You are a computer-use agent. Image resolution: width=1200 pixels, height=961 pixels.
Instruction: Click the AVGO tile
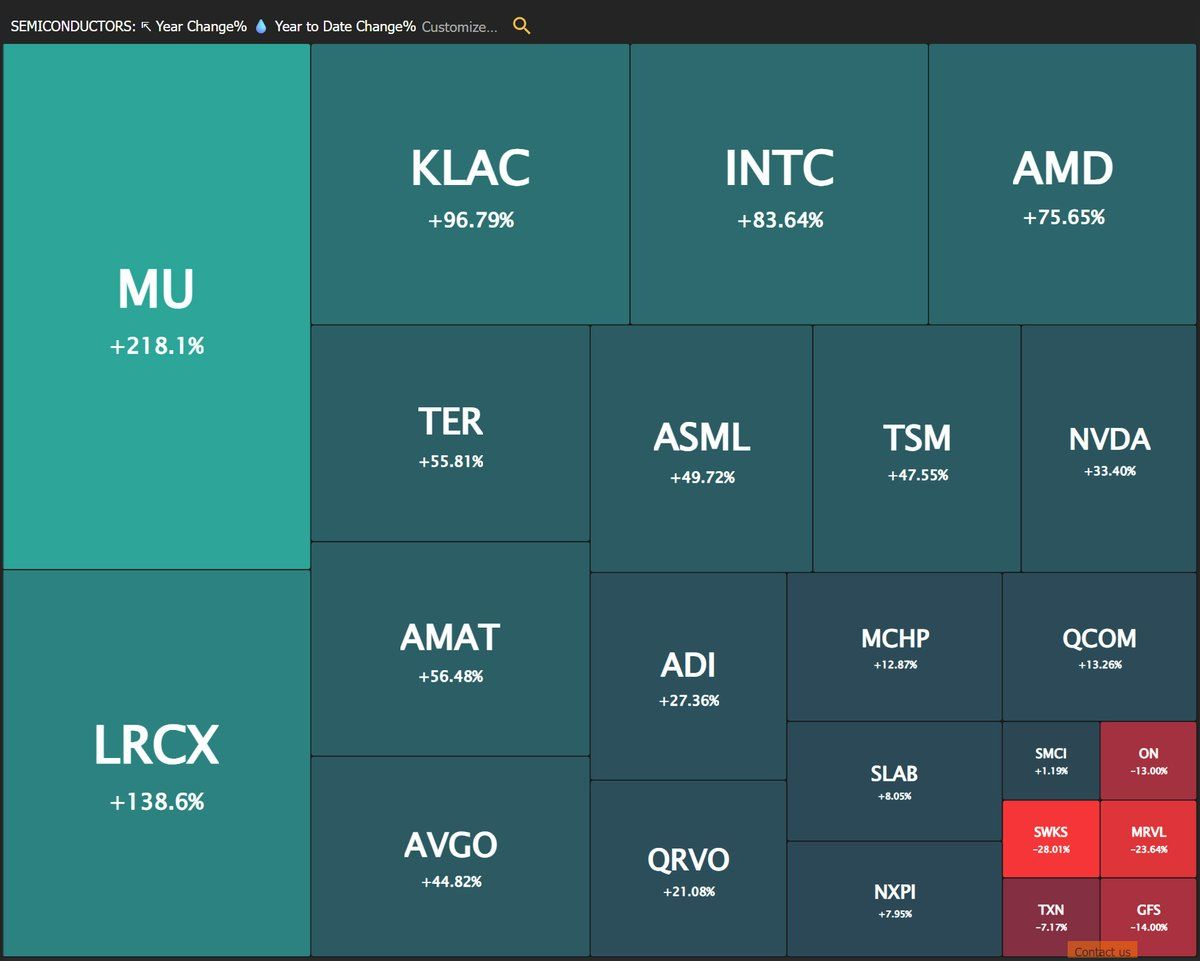click(450, 857)
